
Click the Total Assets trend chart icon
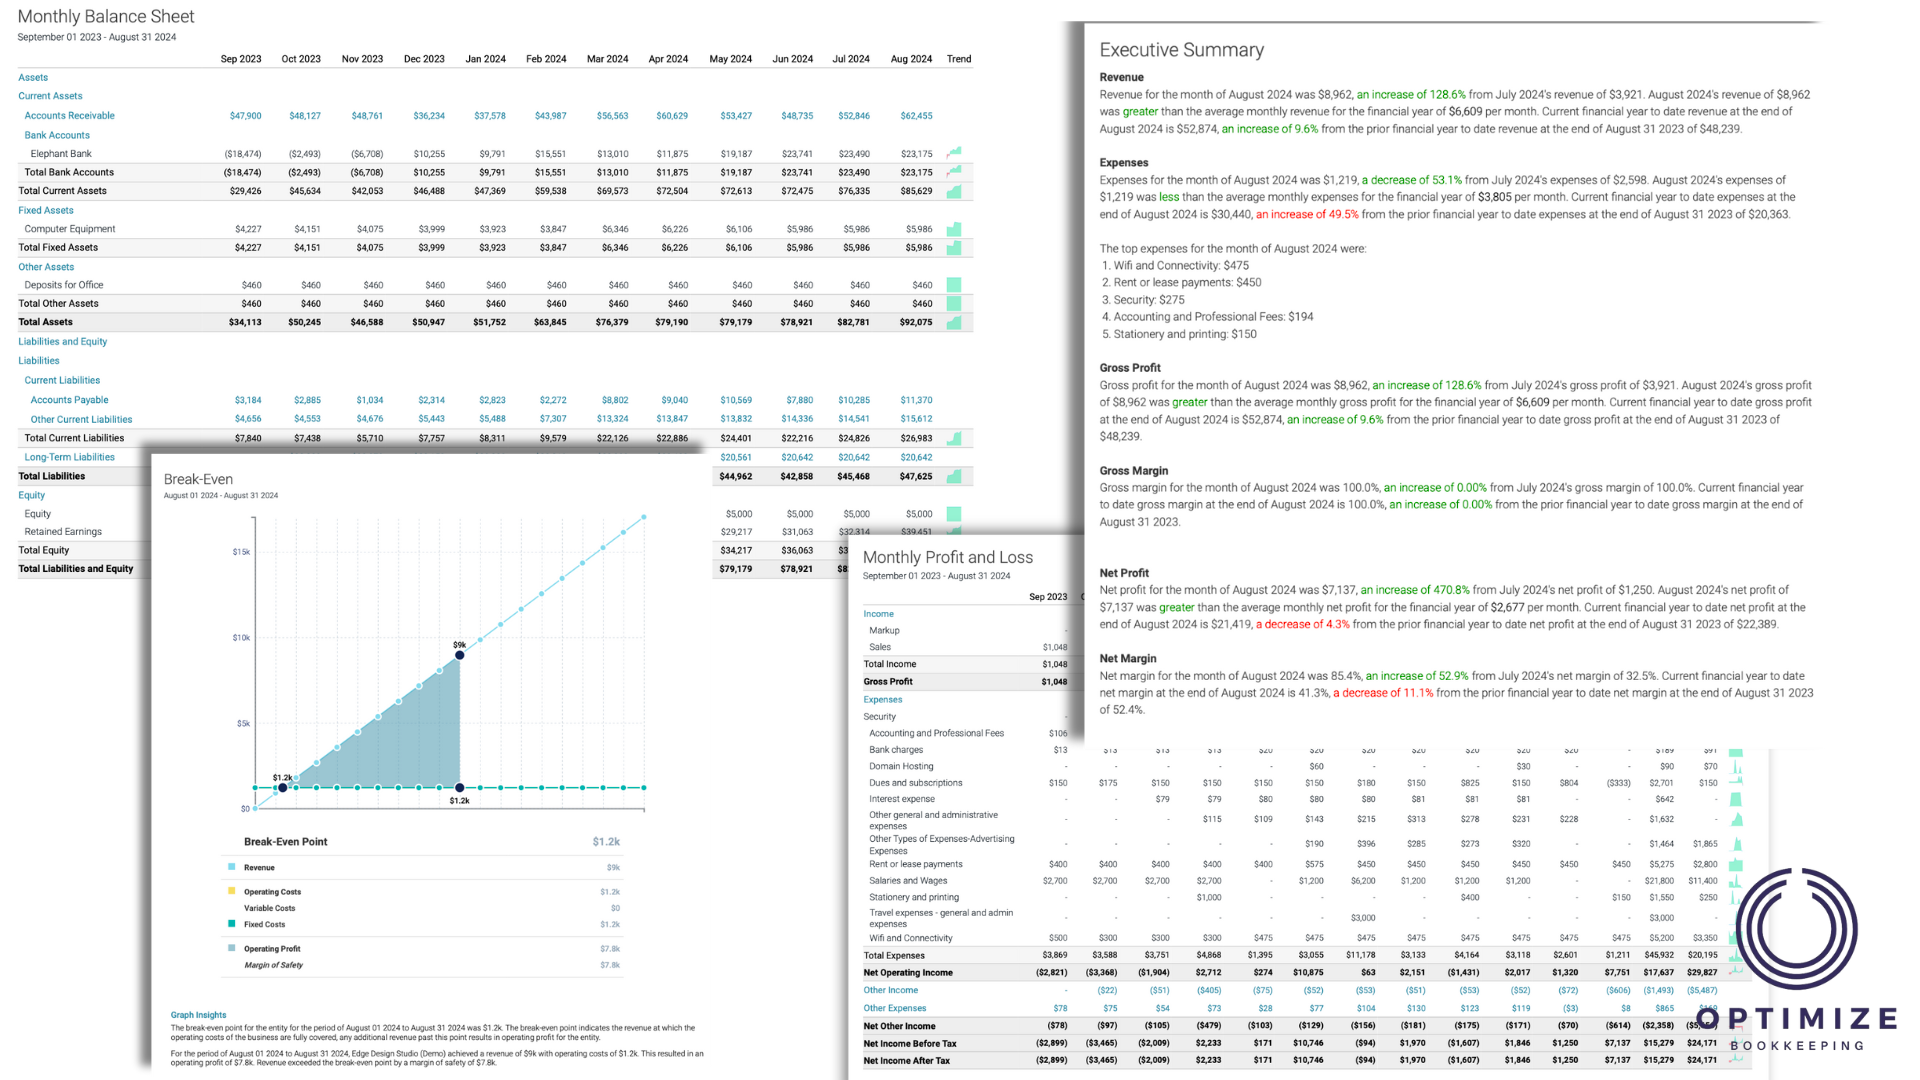coord(954,322)
